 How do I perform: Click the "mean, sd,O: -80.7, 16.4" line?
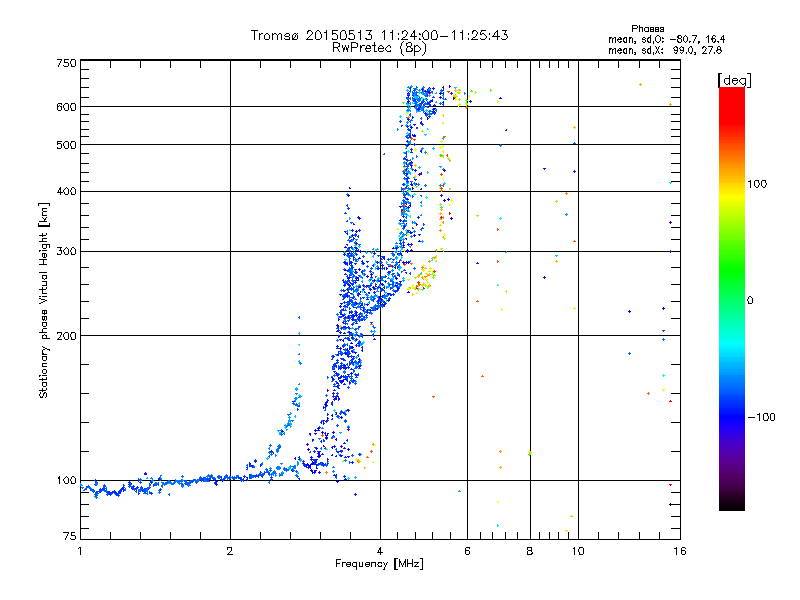pyautogui.click(x=666, y=39)
